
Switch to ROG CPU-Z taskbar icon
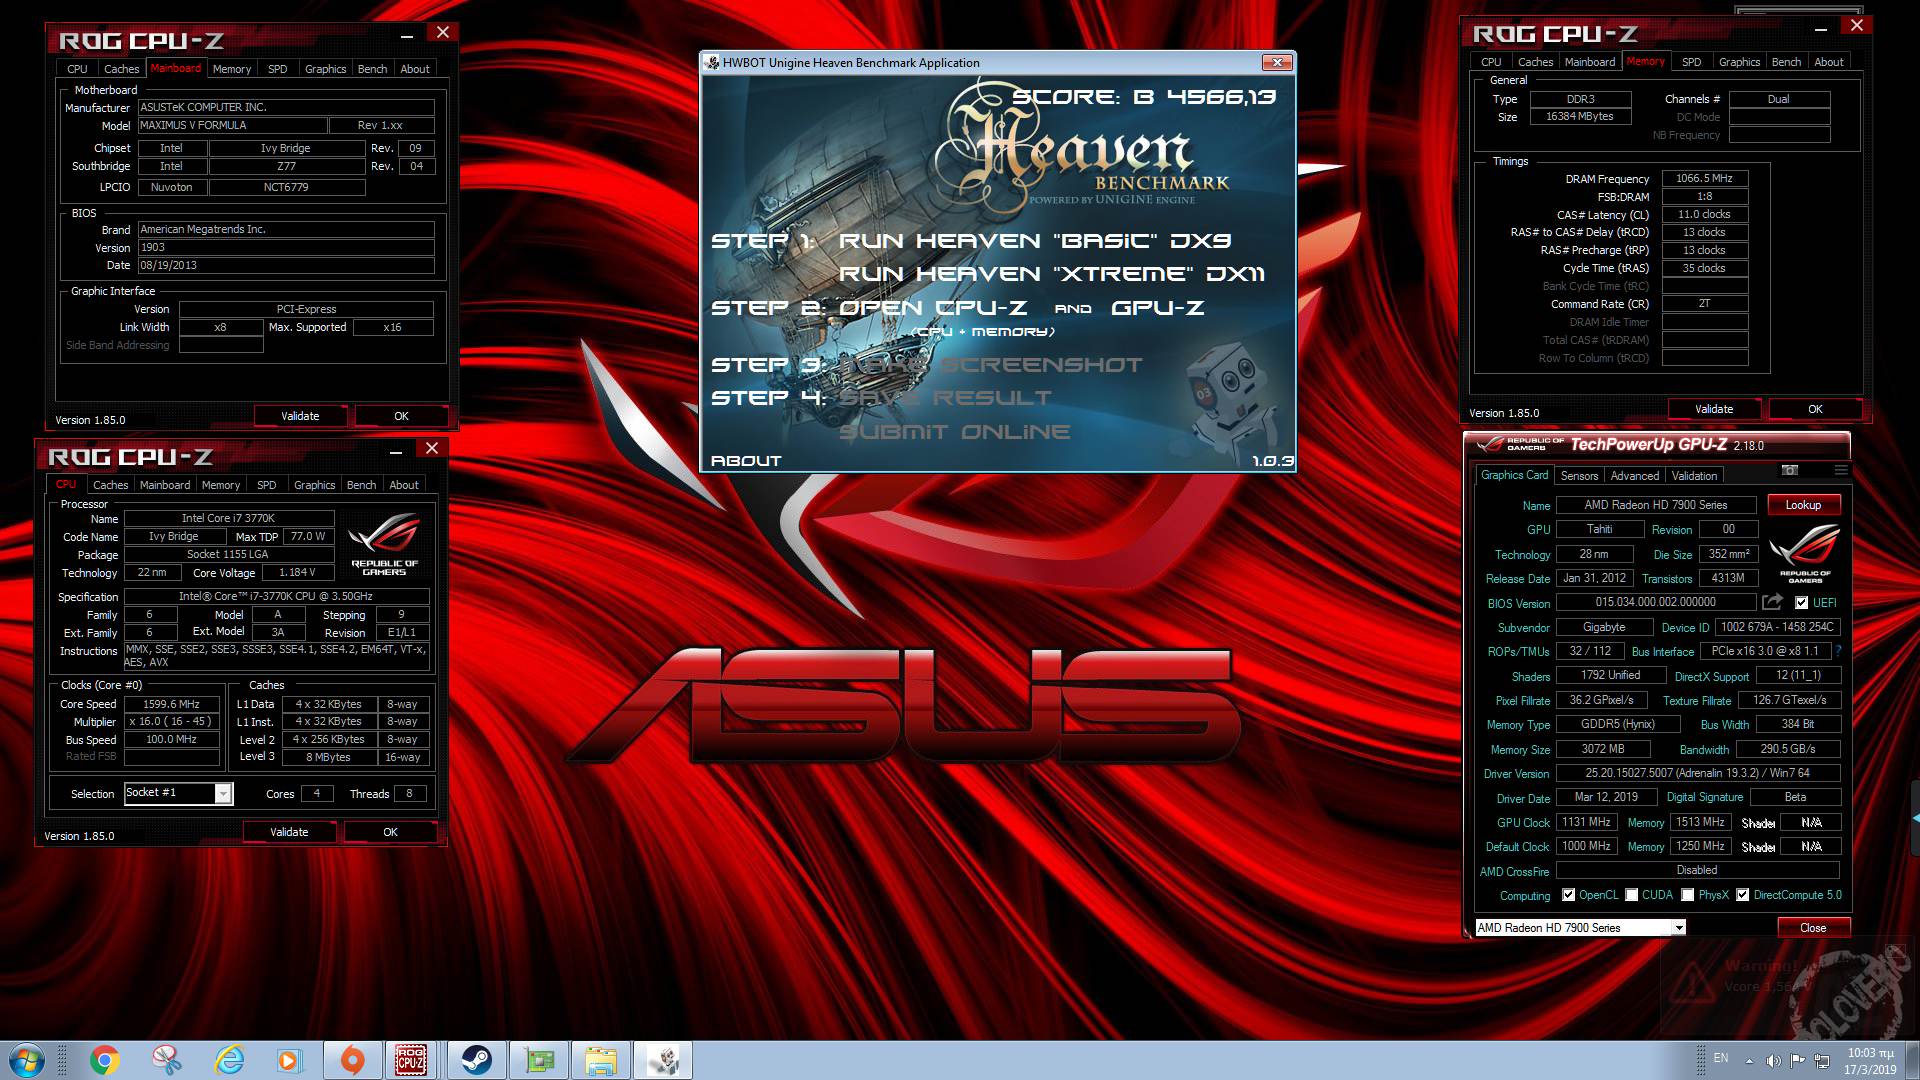[411, 1060]
